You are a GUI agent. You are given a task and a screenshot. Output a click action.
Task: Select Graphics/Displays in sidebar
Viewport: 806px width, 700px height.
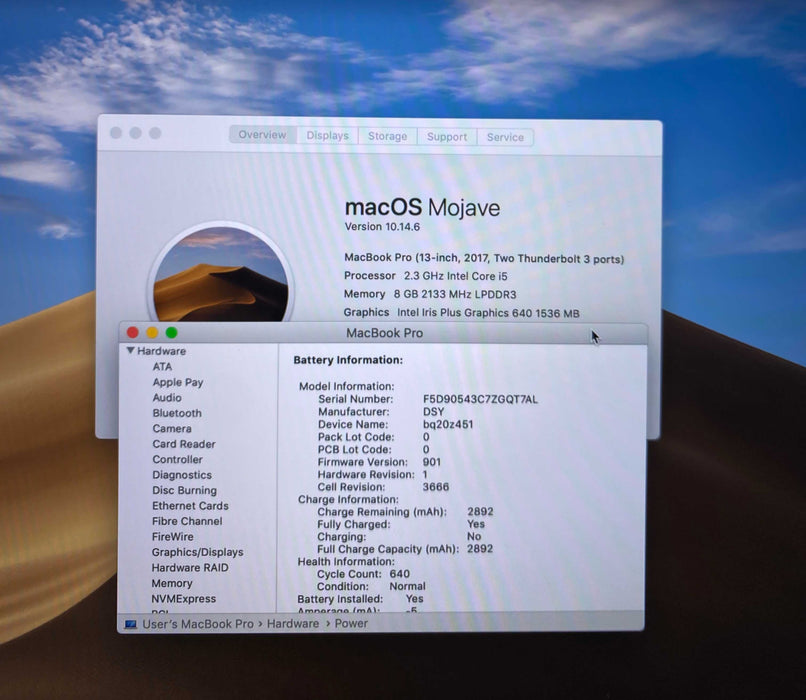pos(197,552)
